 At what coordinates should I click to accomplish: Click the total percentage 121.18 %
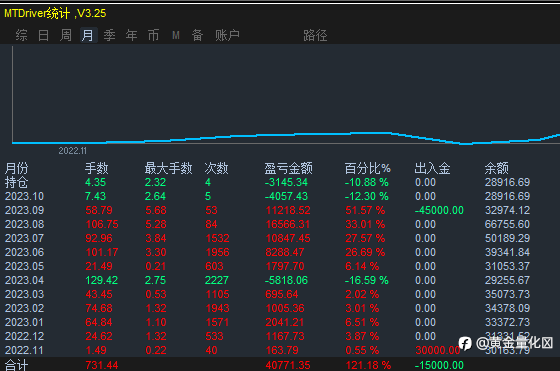(x=368, y=365)
